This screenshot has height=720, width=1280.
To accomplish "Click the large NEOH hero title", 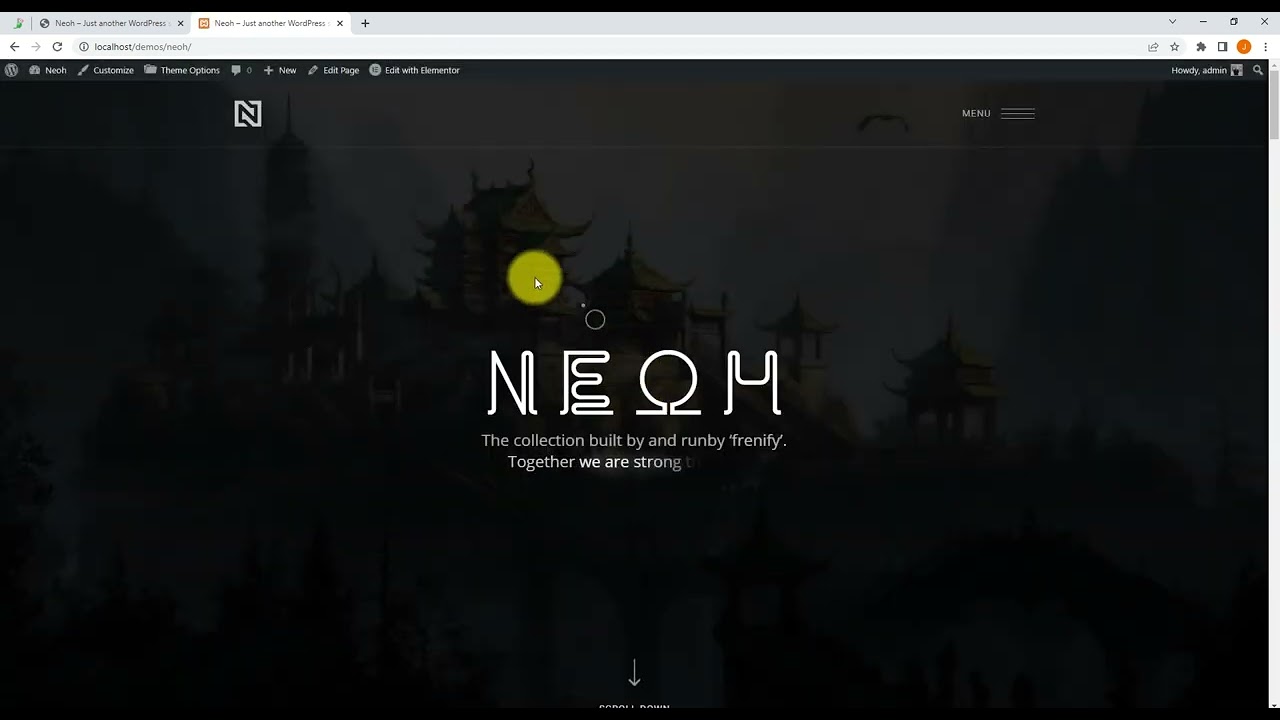I will (634, 382).
